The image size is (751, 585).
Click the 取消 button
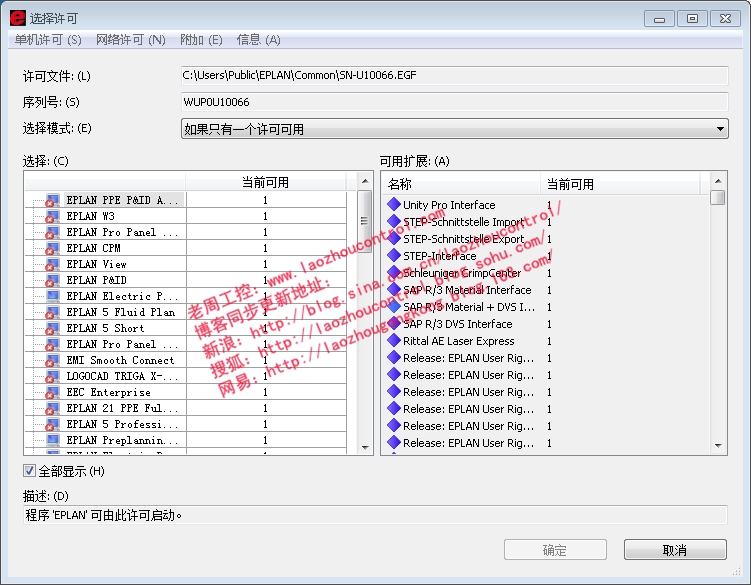[675, 550]
